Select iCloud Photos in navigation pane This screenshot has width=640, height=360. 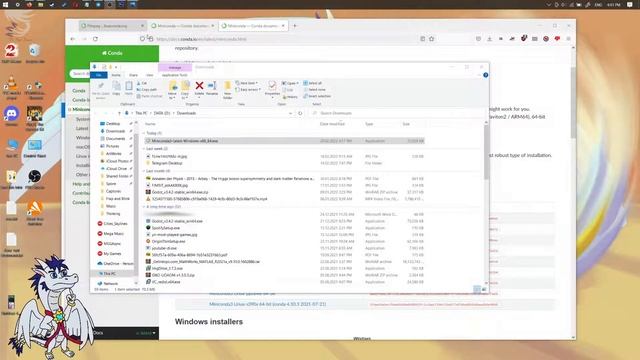[116, 161]
